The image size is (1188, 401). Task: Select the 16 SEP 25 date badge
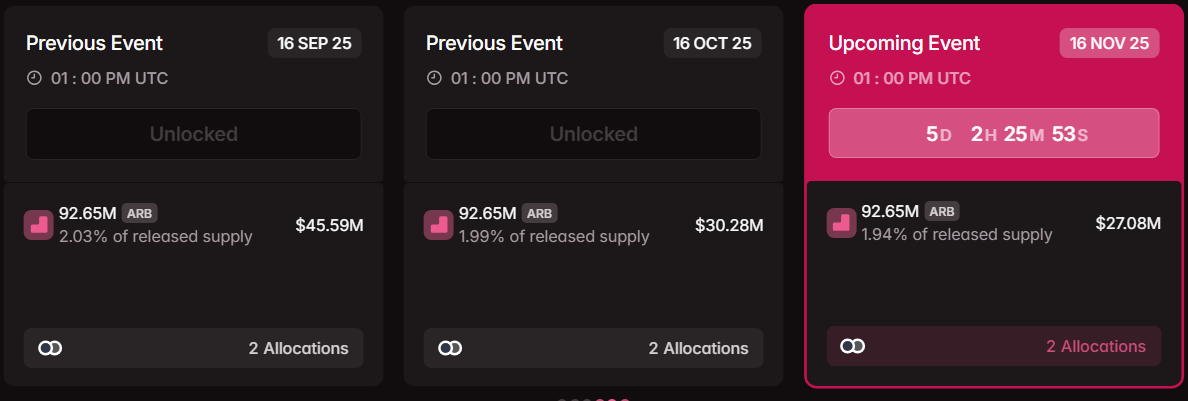(x=315, y=43)
